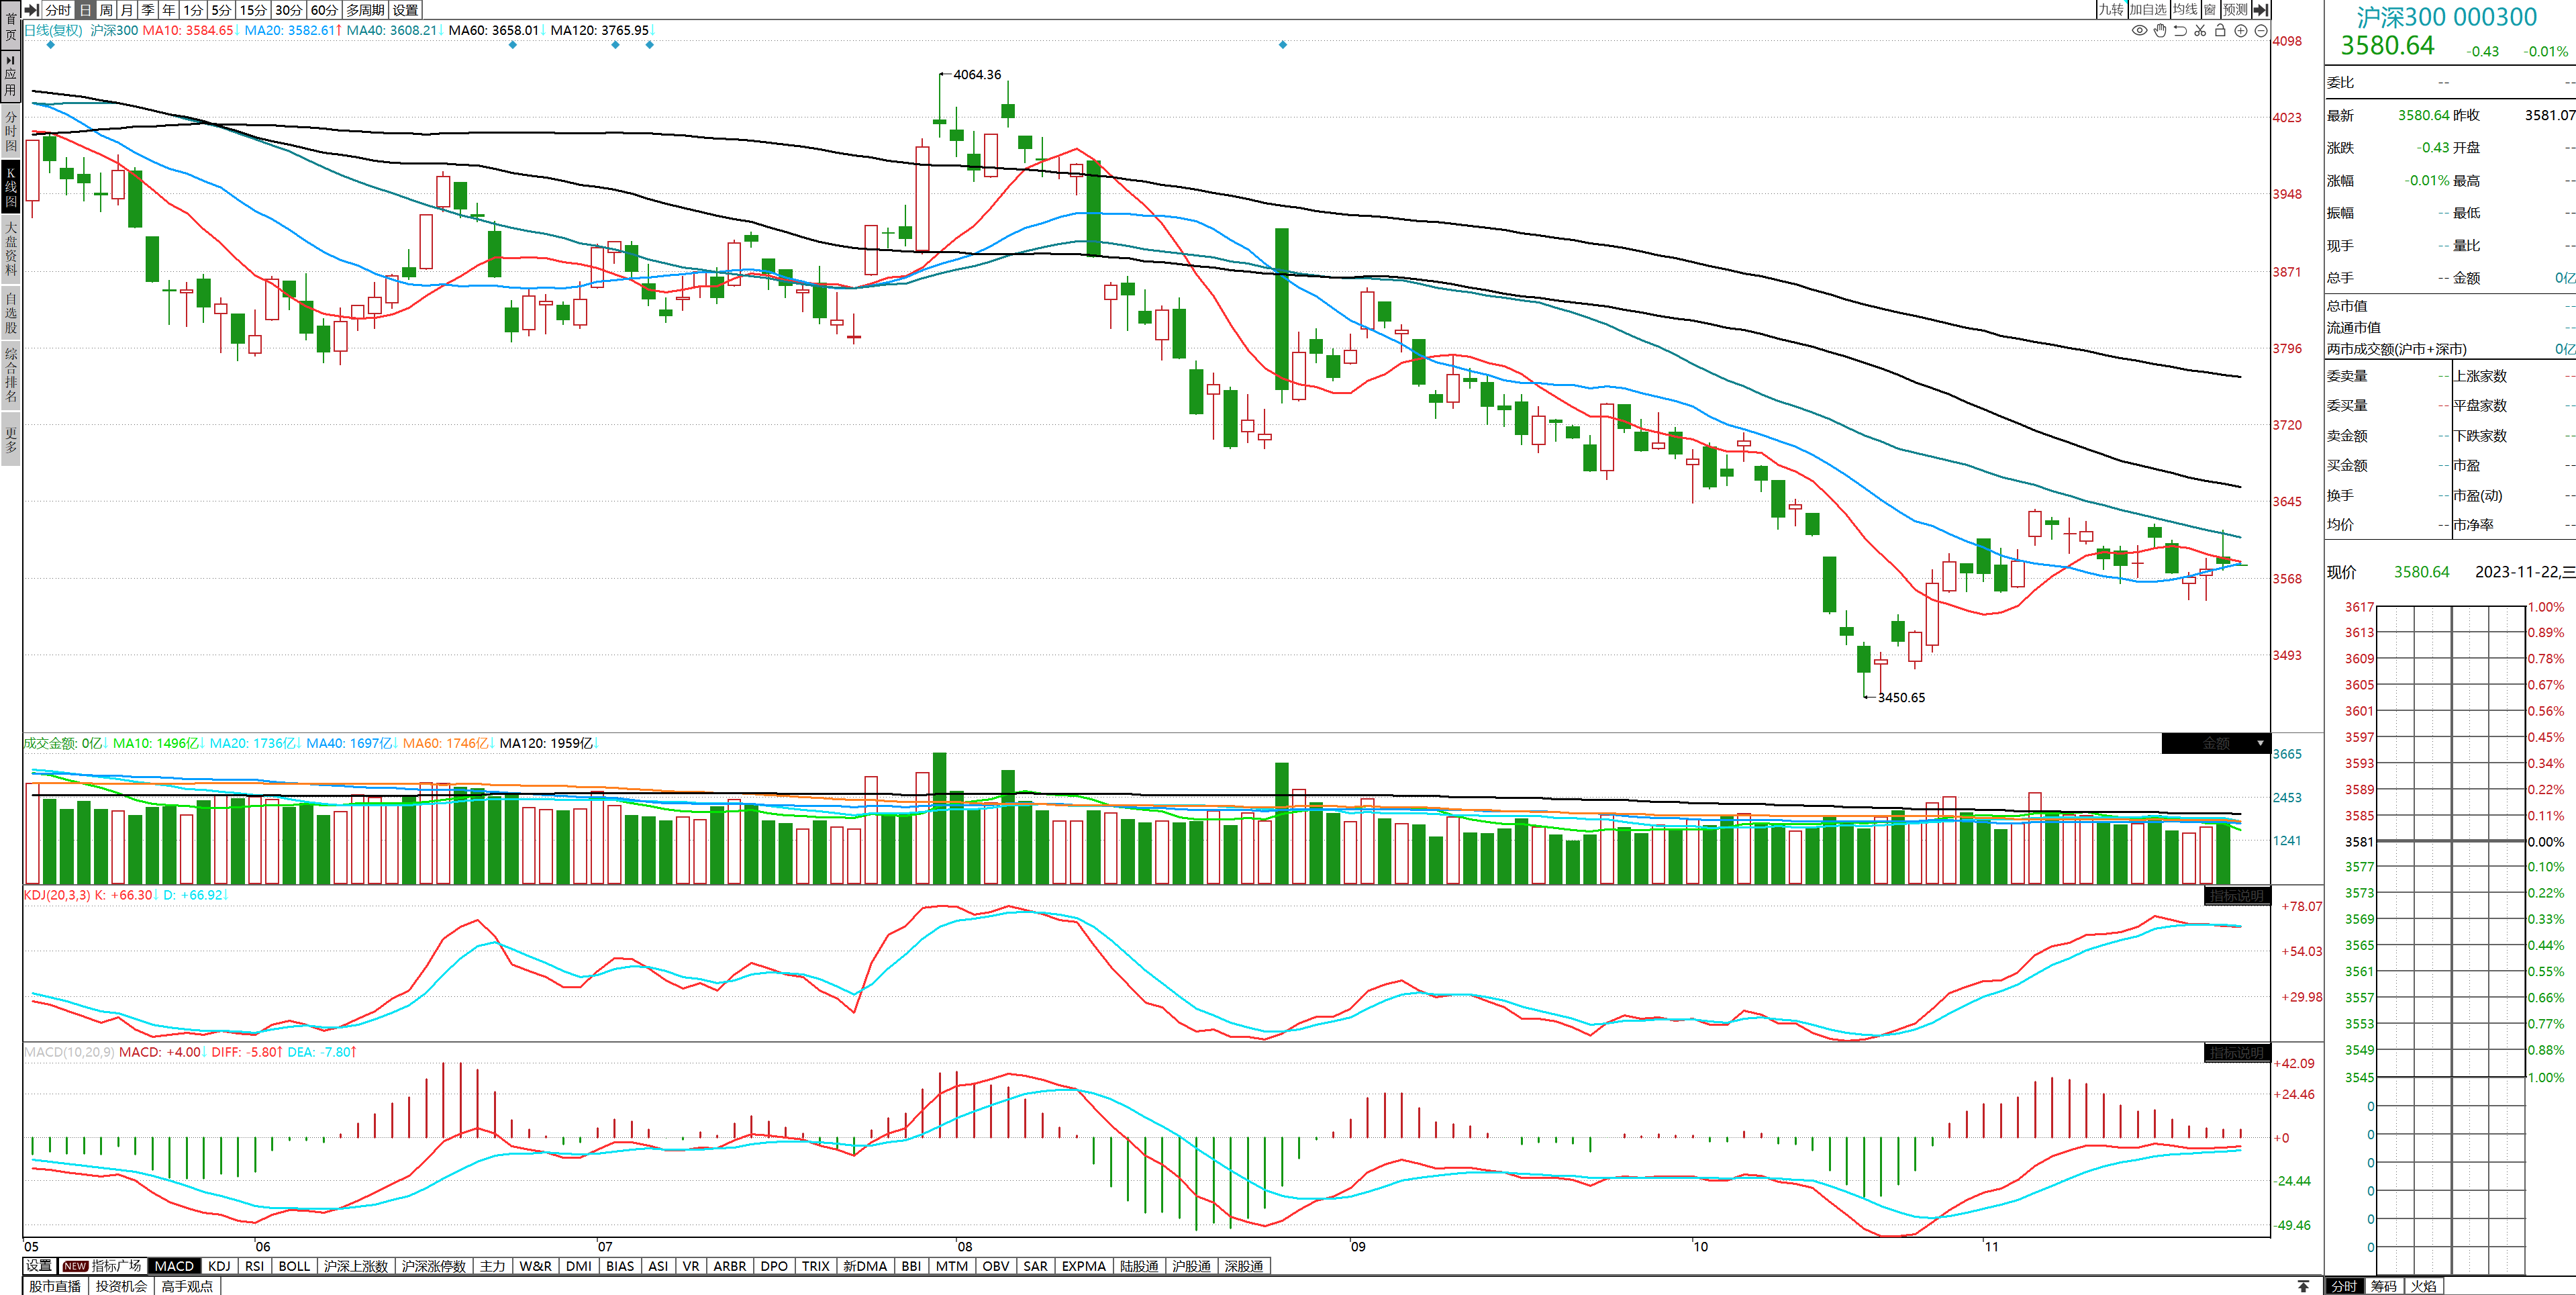The image size is (2576, 1295).
Task: Toggle the eye visibility icon above chart
Action: pos(2140,30)
